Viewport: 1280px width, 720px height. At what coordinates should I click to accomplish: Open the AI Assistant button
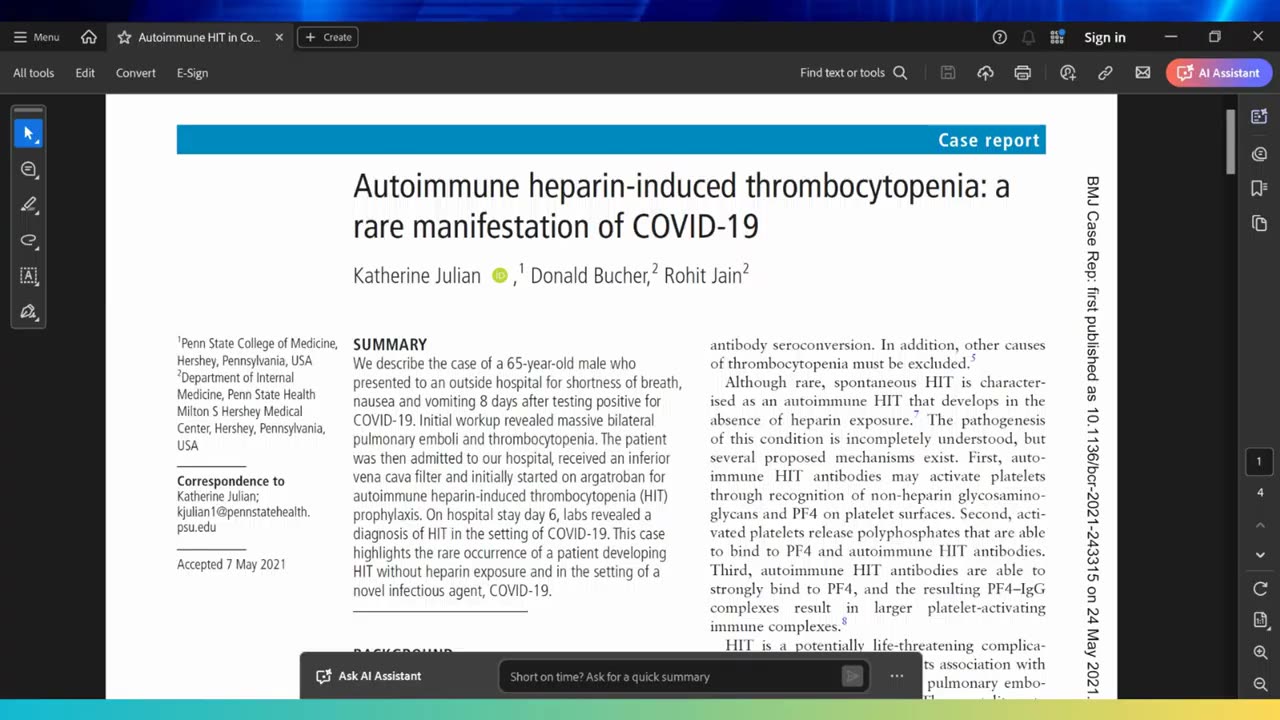(1218, 73)
